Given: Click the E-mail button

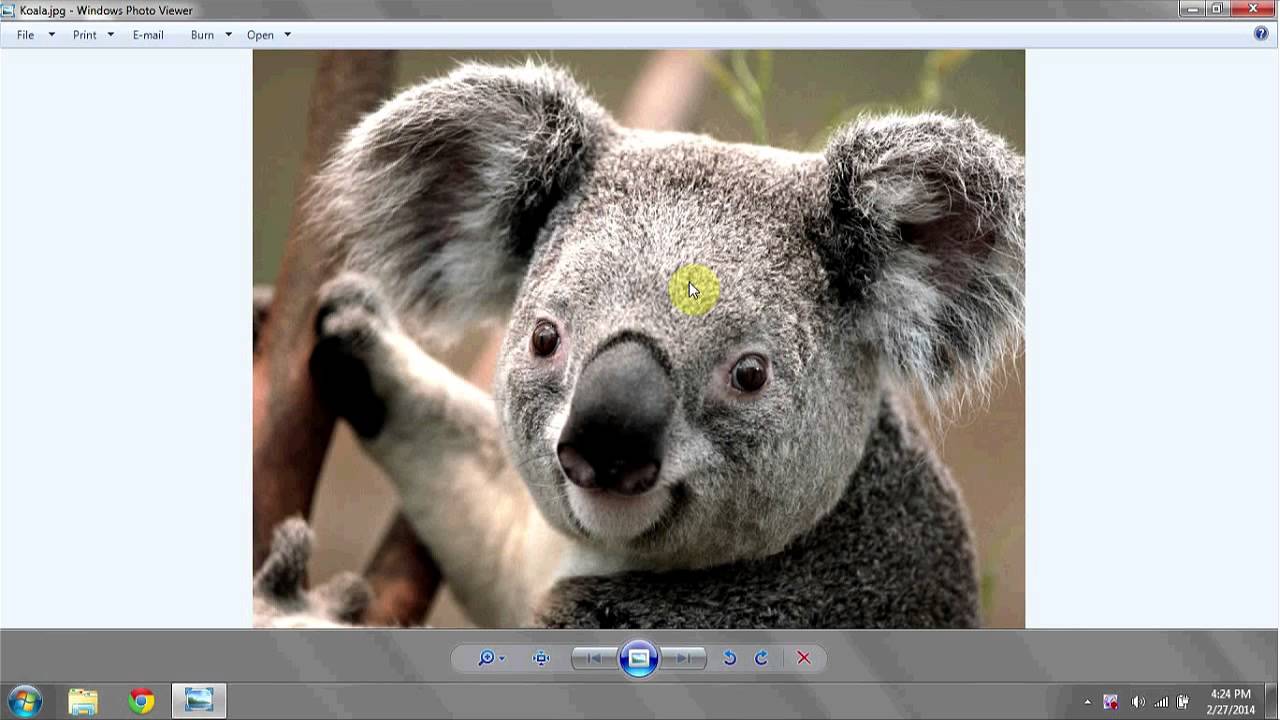Looking at the screenshot, I should click(x=148, y=35).
